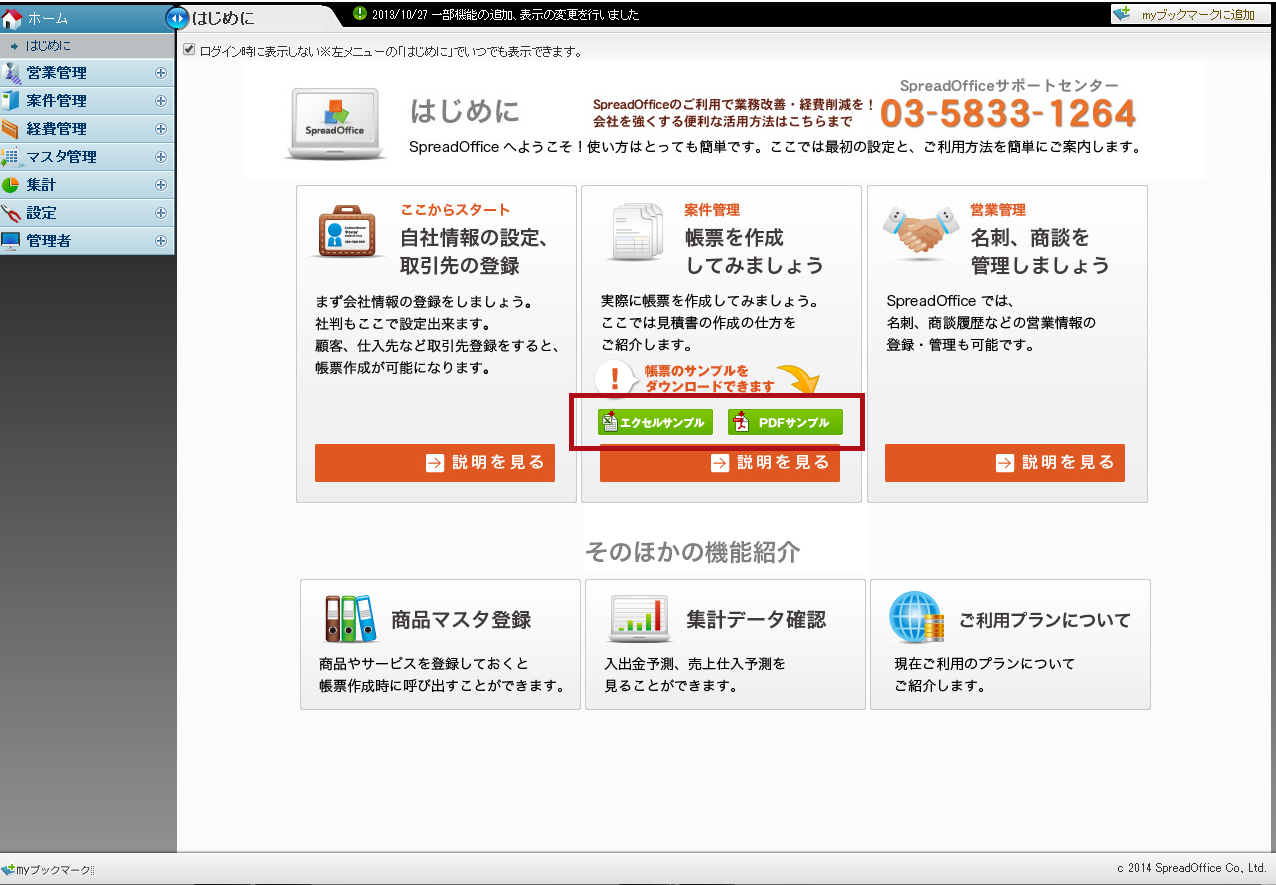The height and width of the screenshot is (885, 1276).
Task: Expand the マスタ管理 menu plus button
Action: pos(161,157)
